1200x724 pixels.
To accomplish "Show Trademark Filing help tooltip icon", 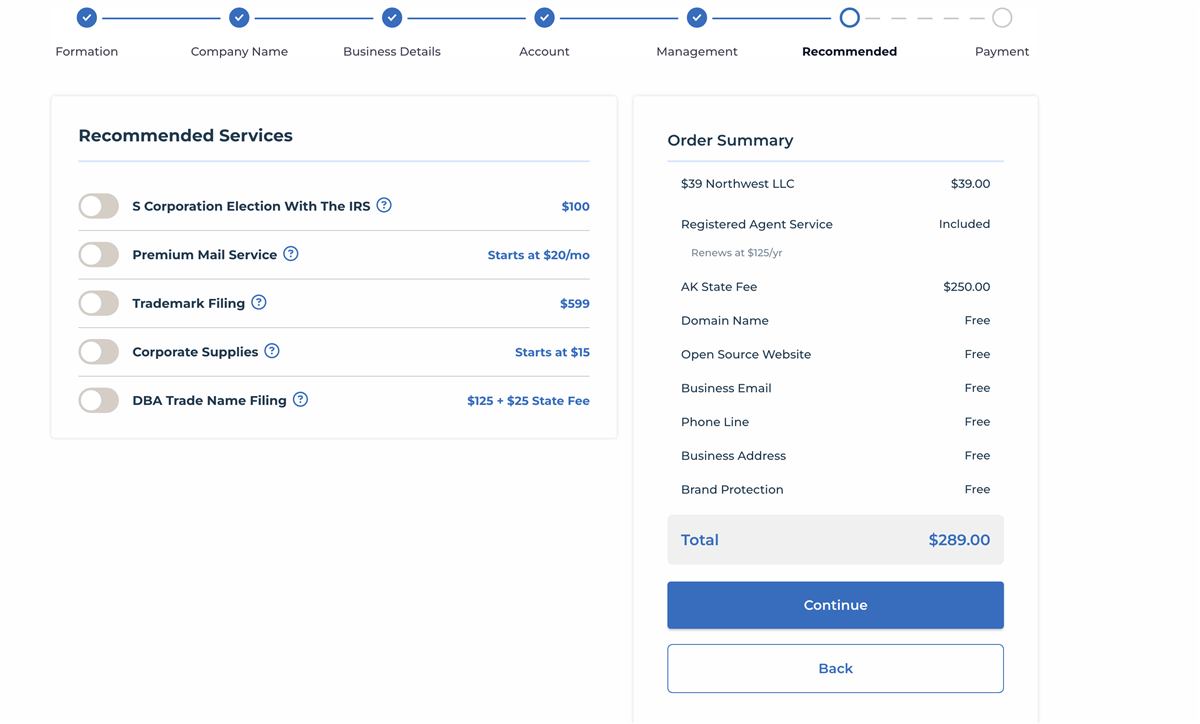I will (259, 302).
